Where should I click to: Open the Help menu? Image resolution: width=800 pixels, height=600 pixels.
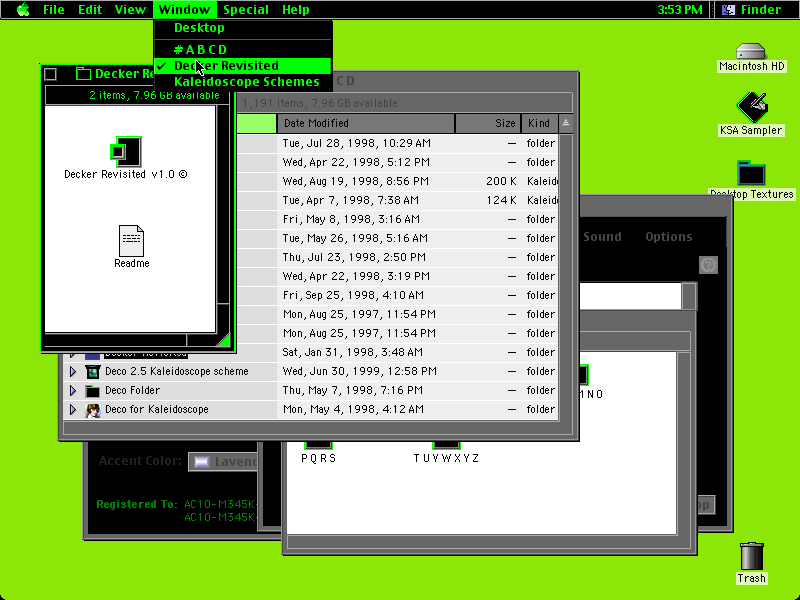click(296, 9)
